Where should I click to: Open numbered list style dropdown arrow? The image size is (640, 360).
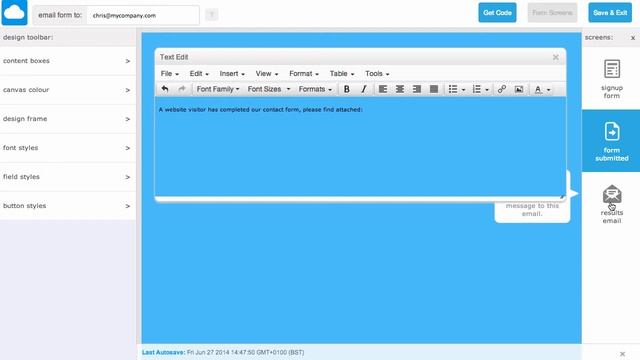pos(487,90)
